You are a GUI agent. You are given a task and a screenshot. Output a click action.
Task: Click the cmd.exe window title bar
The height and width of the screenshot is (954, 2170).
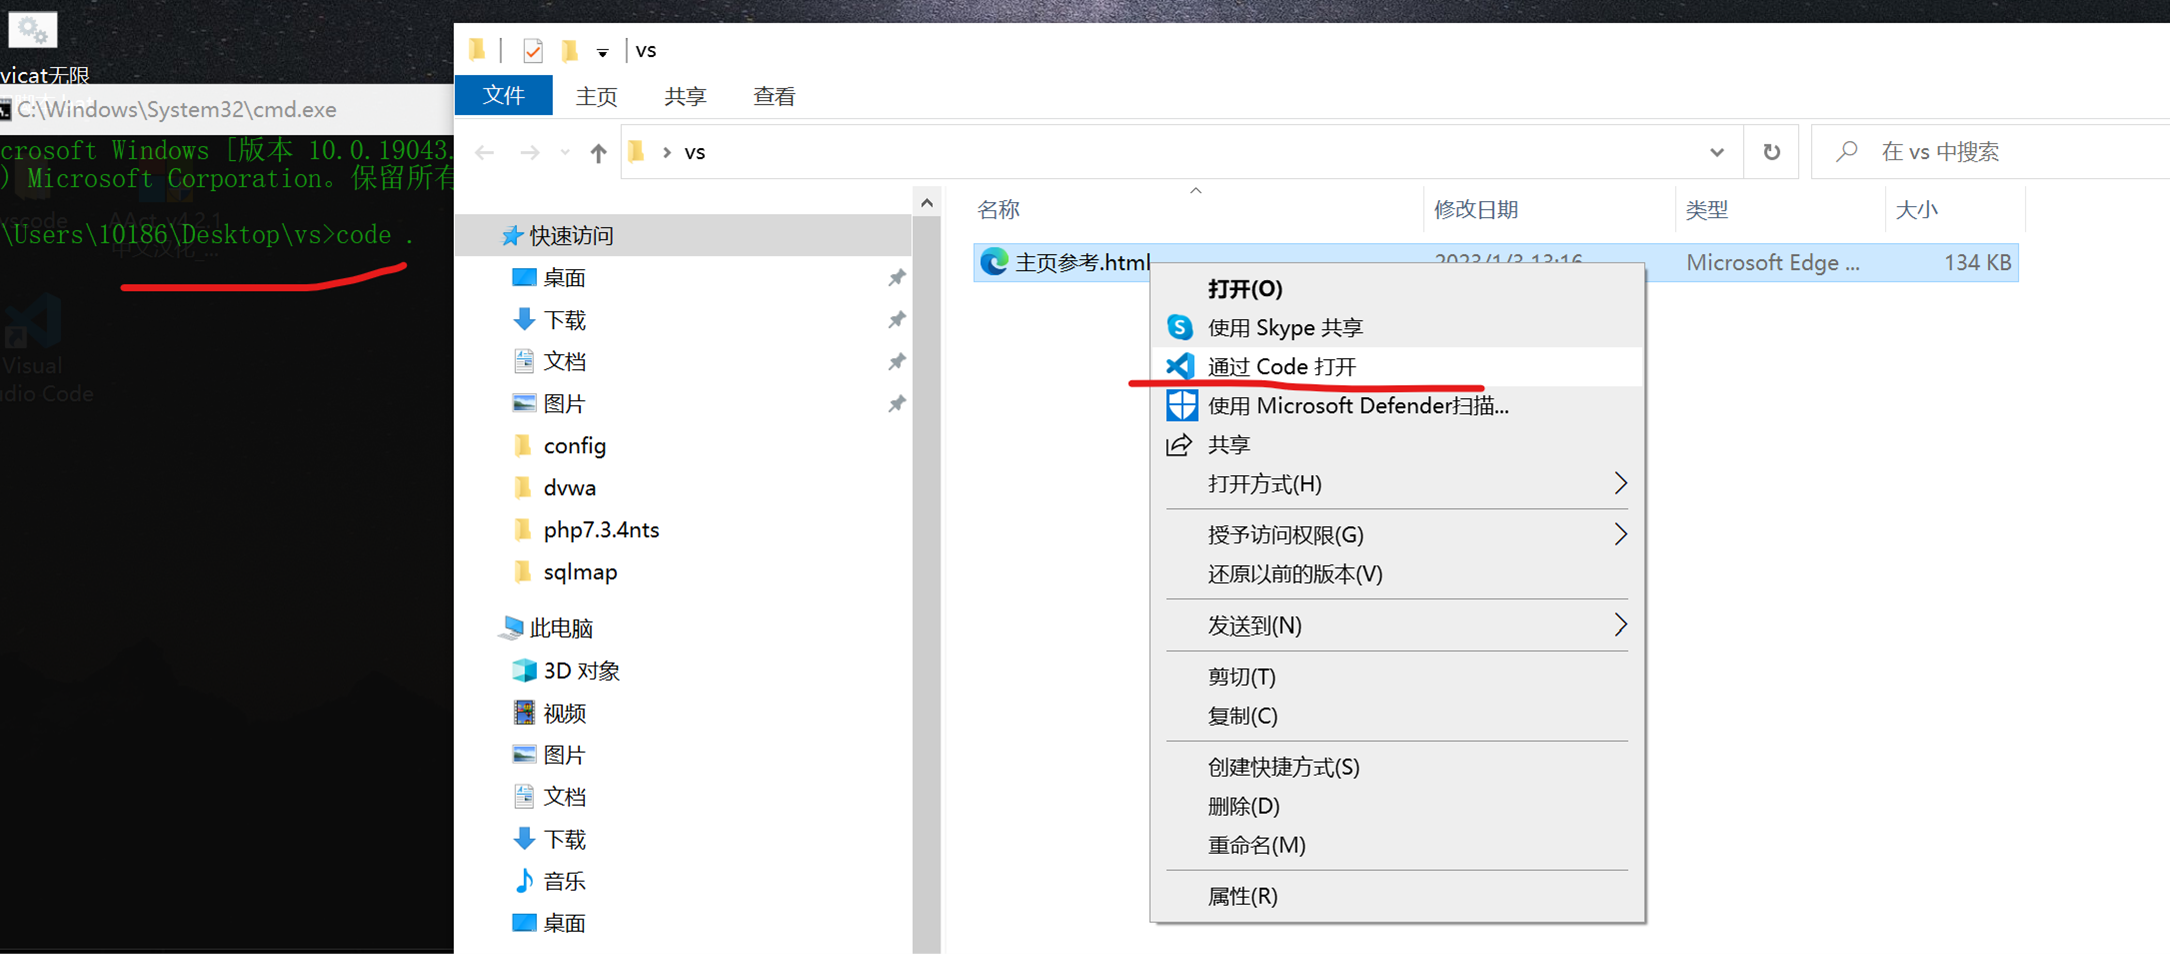(x=227, y=109)
